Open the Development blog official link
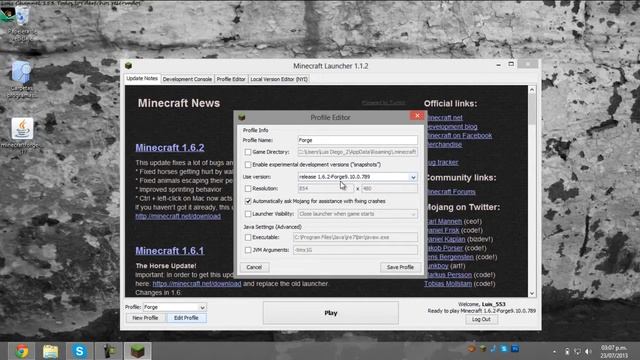Screen dimensions: 640x360 point(451,127)
